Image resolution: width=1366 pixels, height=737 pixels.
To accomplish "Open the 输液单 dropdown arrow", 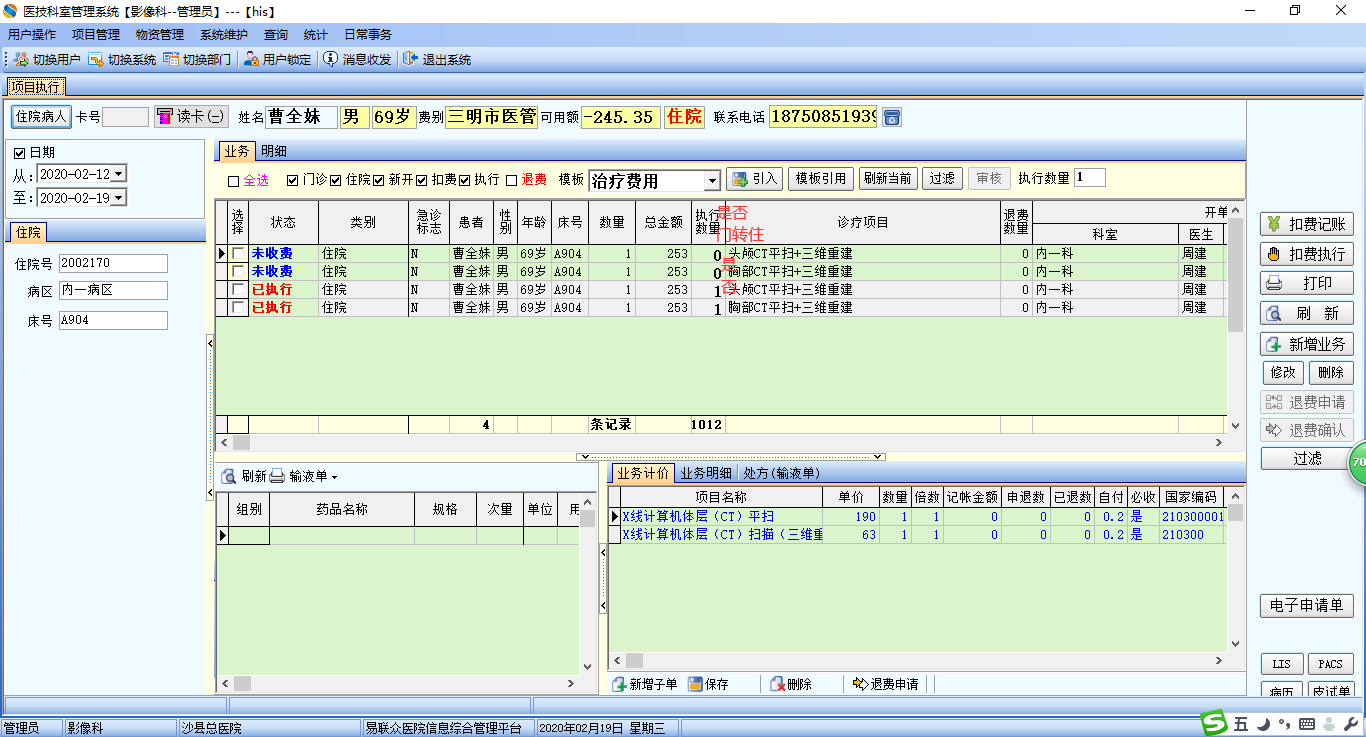I will [x=335, y=478].
